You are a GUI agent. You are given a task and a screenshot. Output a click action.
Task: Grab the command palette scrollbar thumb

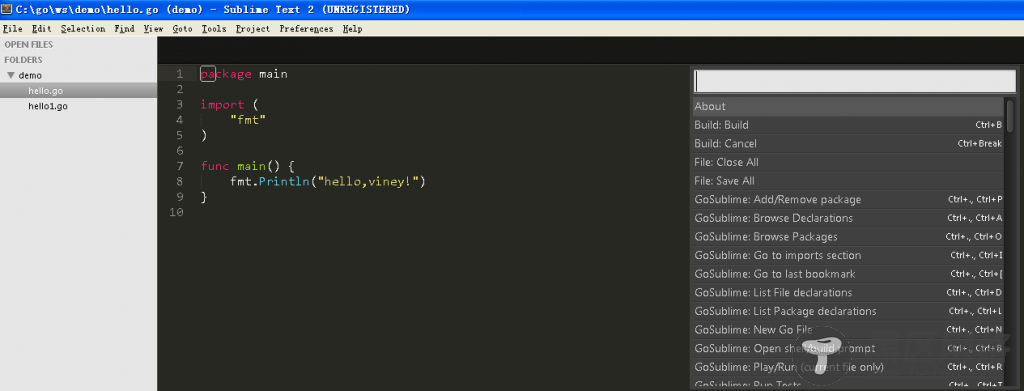point(1010,115)
